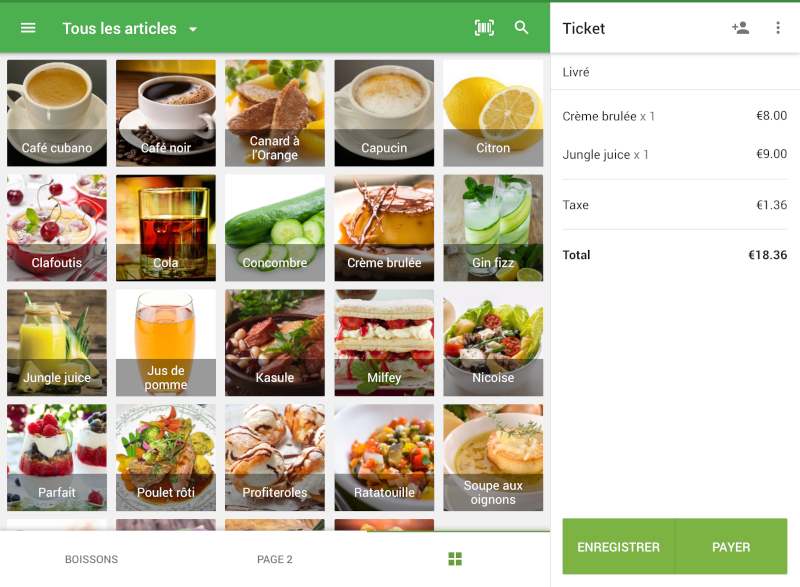The height and width of the screenshot is (587, 800).
Task: Select the Canard à l'Orange item
Action: pos(274,113)
